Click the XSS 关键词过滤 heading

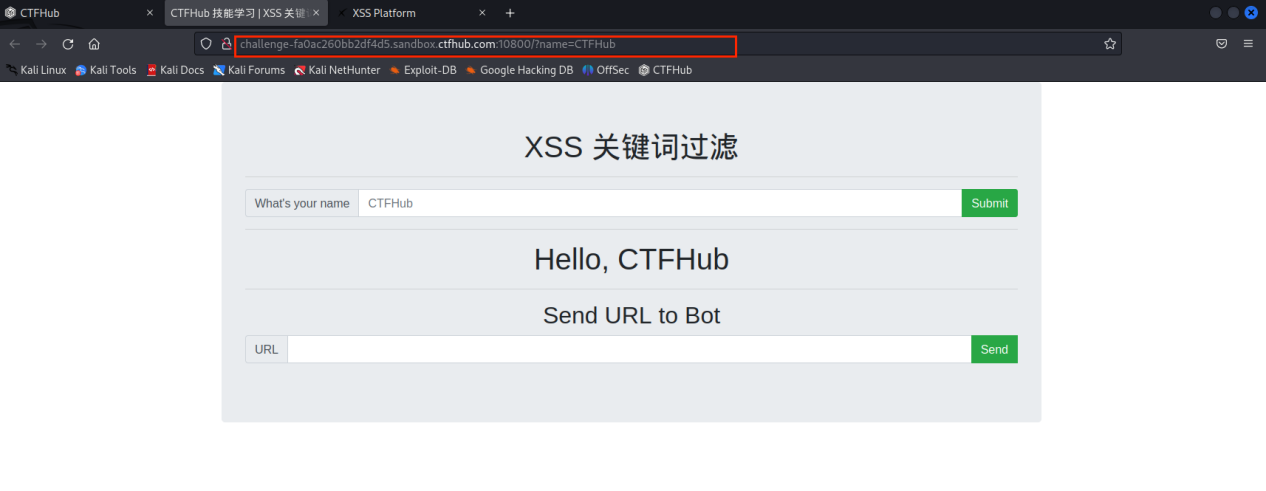click(631, 147)
